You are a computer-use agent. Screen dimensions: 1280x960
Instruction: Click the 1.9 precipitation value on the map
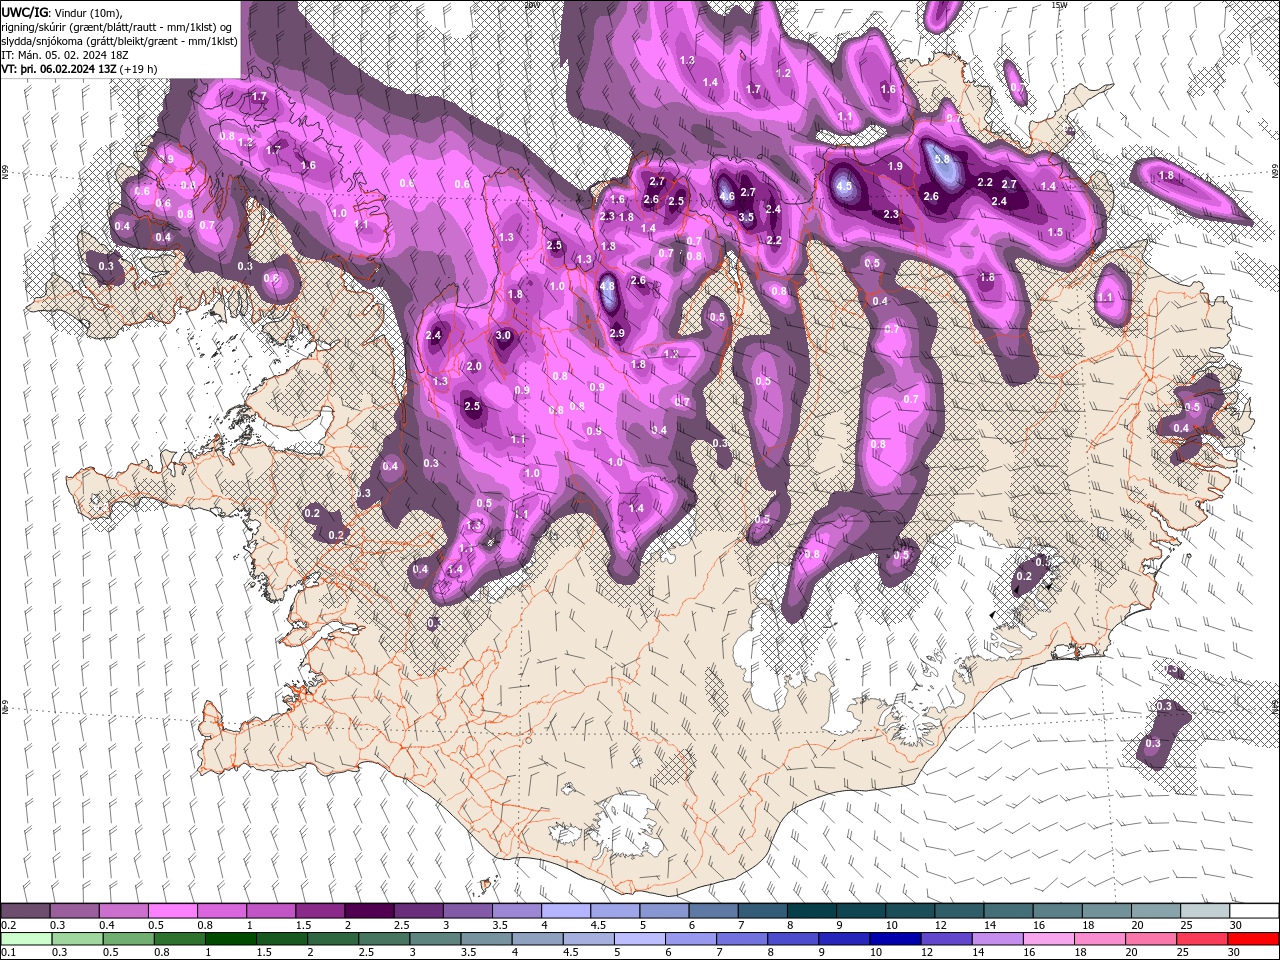895,166
